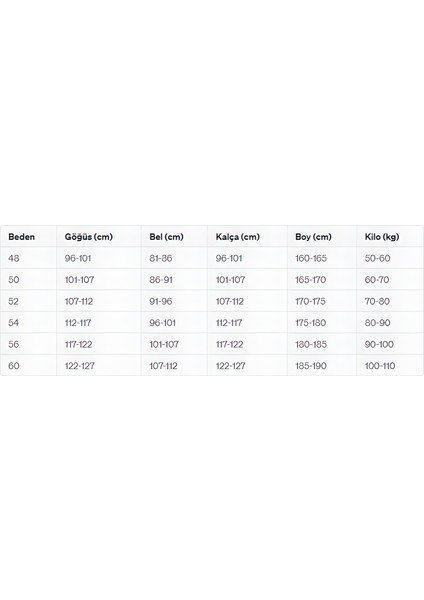Click weight value 90-100

click(379, 344)
